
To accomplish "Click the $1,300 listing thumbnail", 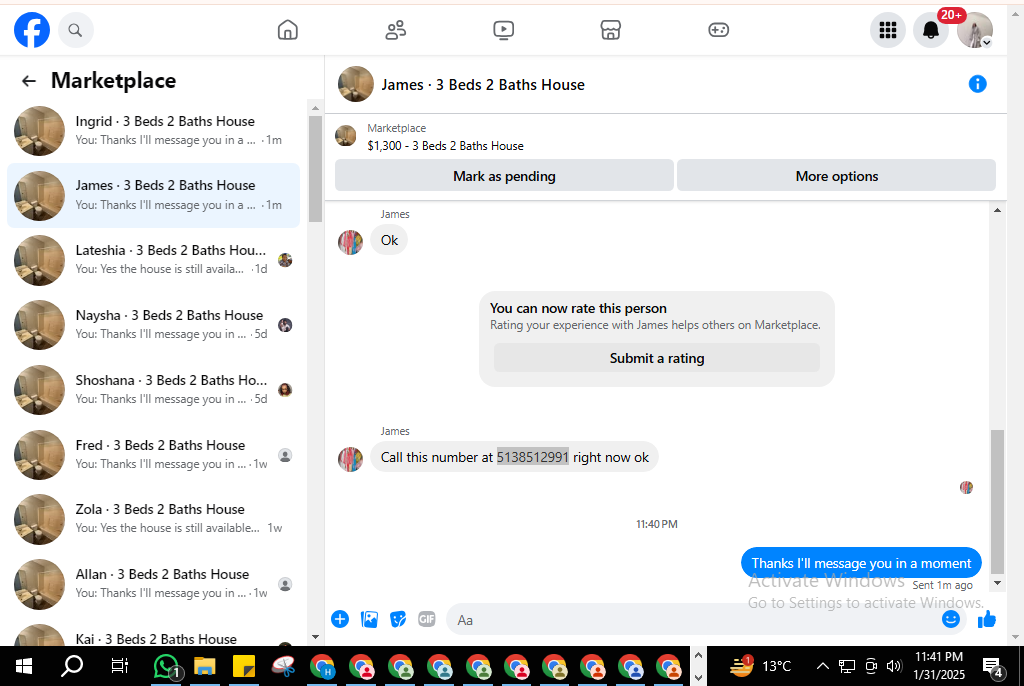I will [345, 136].
